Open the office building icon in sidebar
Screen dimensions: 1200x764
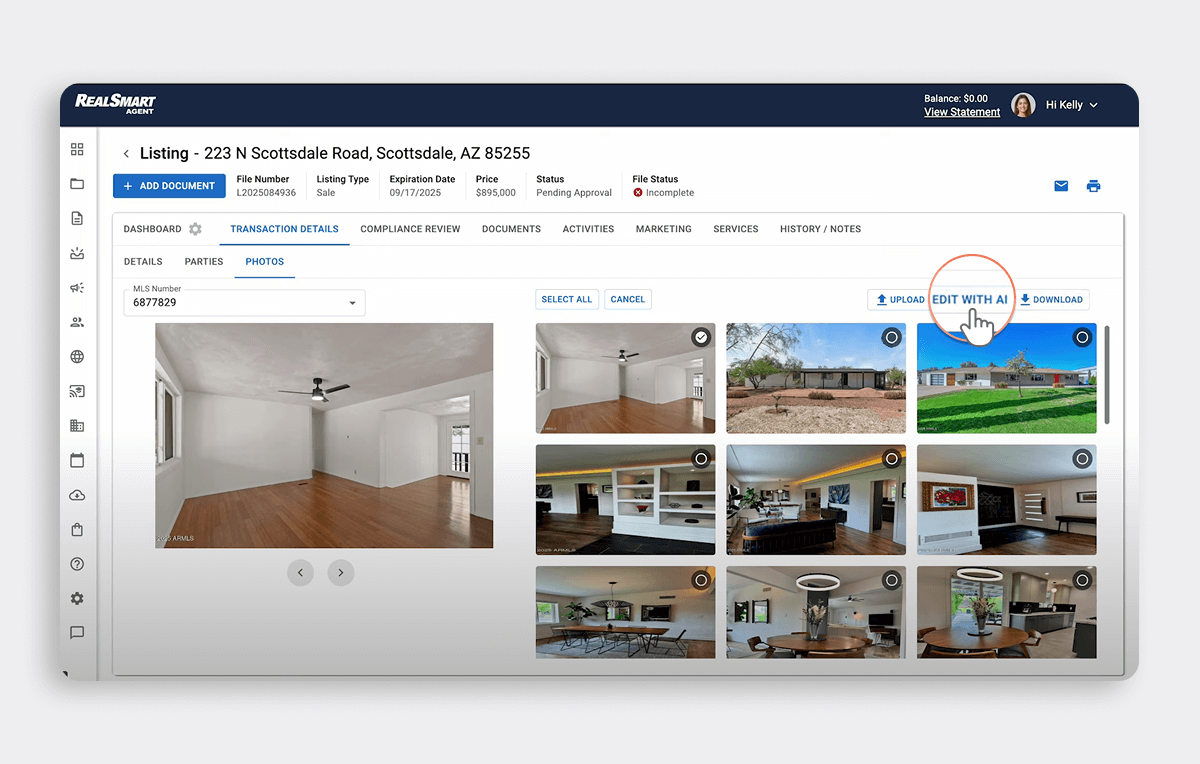coord(77,426)
